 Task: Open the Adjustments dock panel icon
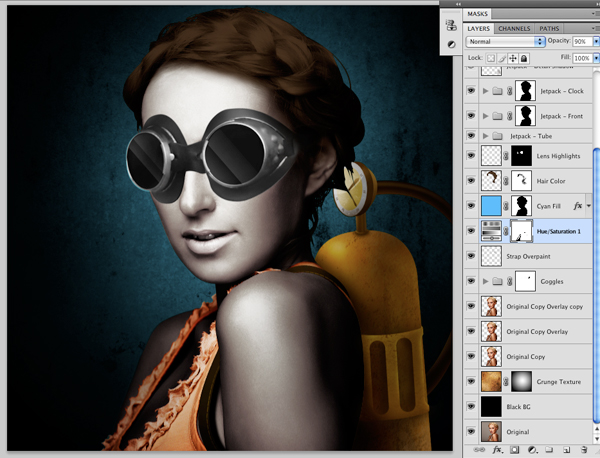[x=452, y=44]
